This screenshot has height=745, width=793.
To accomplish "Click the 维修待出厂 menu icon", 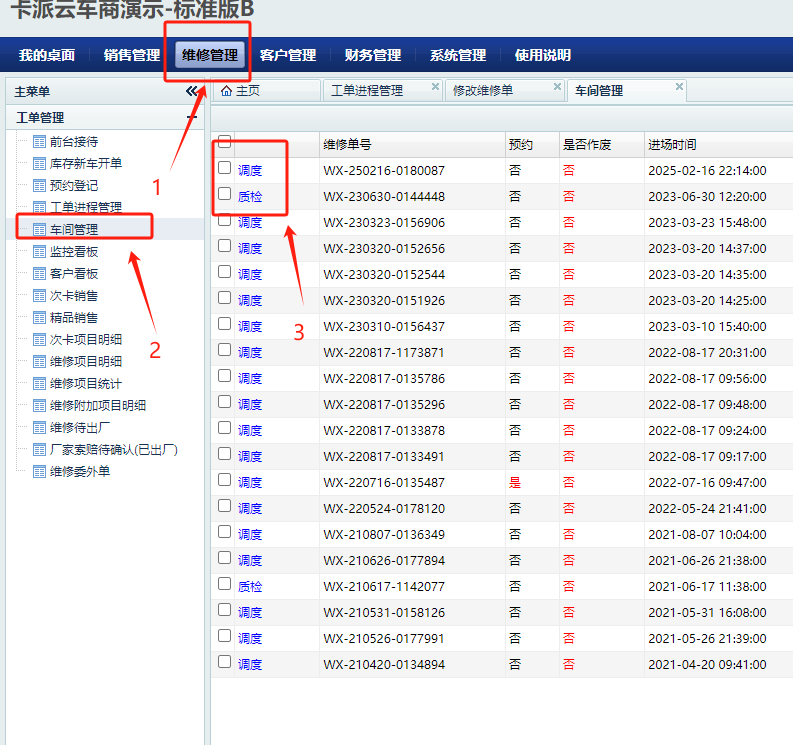I will [x=39, y=428].
